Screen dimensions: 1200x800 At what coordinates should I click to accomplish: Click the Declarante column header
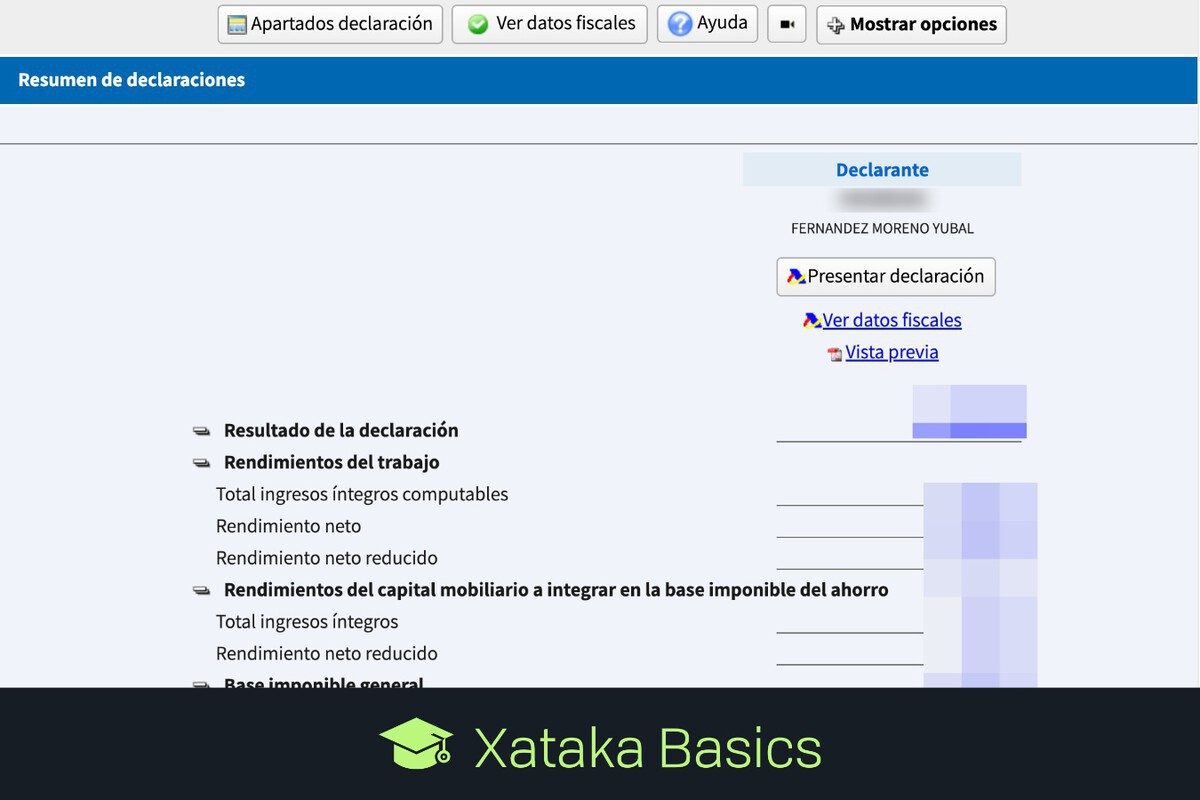coord(882,170)
